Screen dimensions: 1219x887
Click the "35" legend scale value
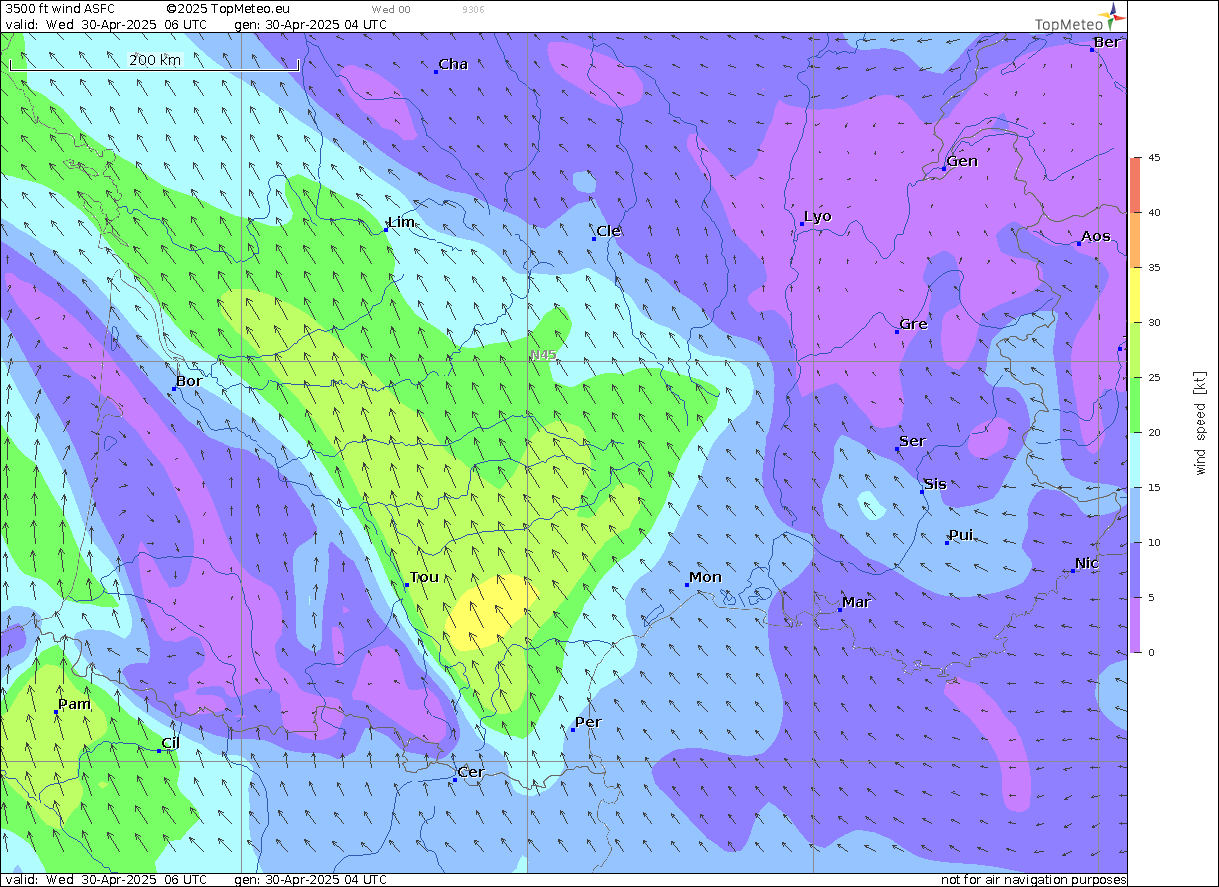tap(1154, 268)
